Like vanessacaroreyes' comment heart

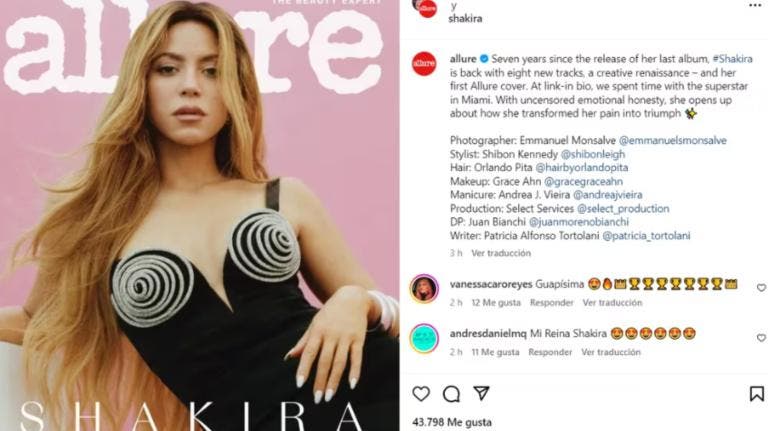pyautogui.click(x=761, y=288)
